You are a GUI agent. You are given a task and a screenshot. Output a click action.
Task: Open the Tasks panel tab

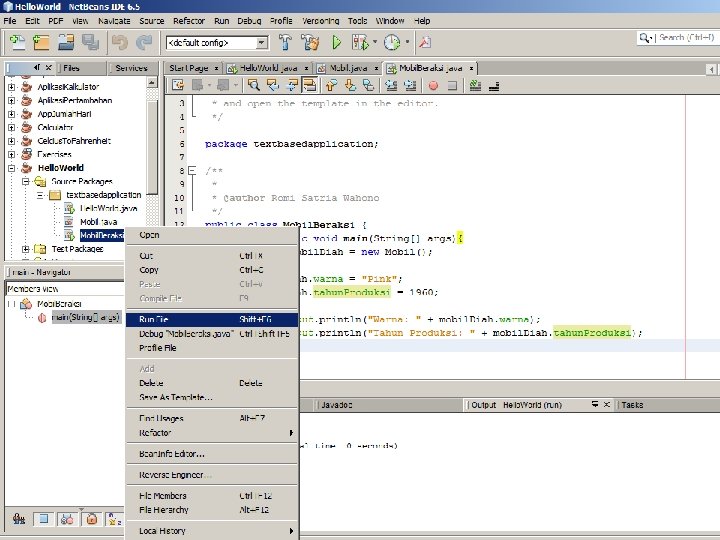(632, 405)
